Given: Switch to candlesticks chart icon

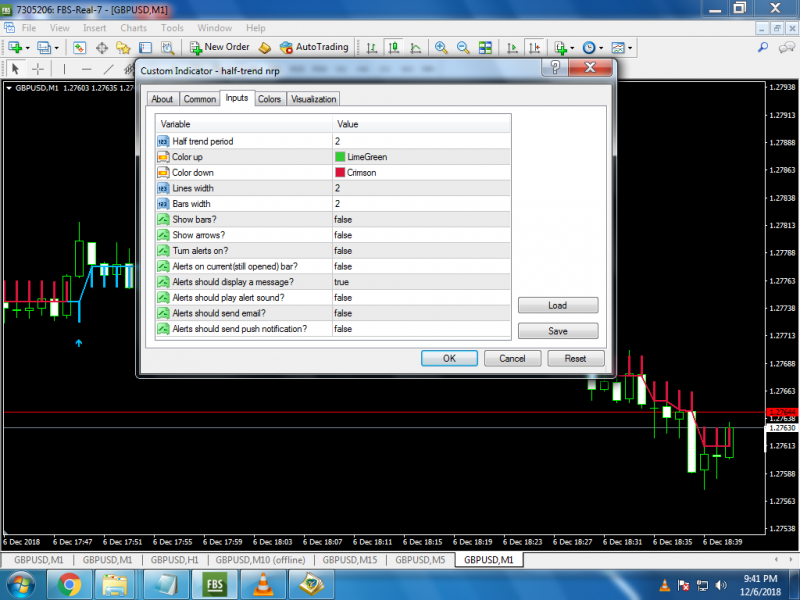Looking at the screenshot, I should [x=393, y=48].
